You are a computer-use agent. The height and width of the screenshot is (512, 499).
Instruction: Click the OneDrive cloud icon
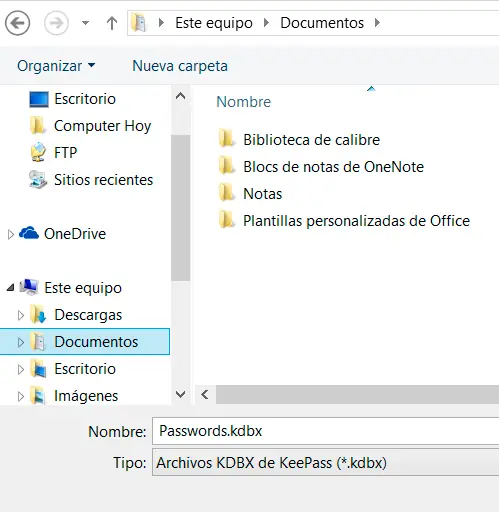point(29,233)
